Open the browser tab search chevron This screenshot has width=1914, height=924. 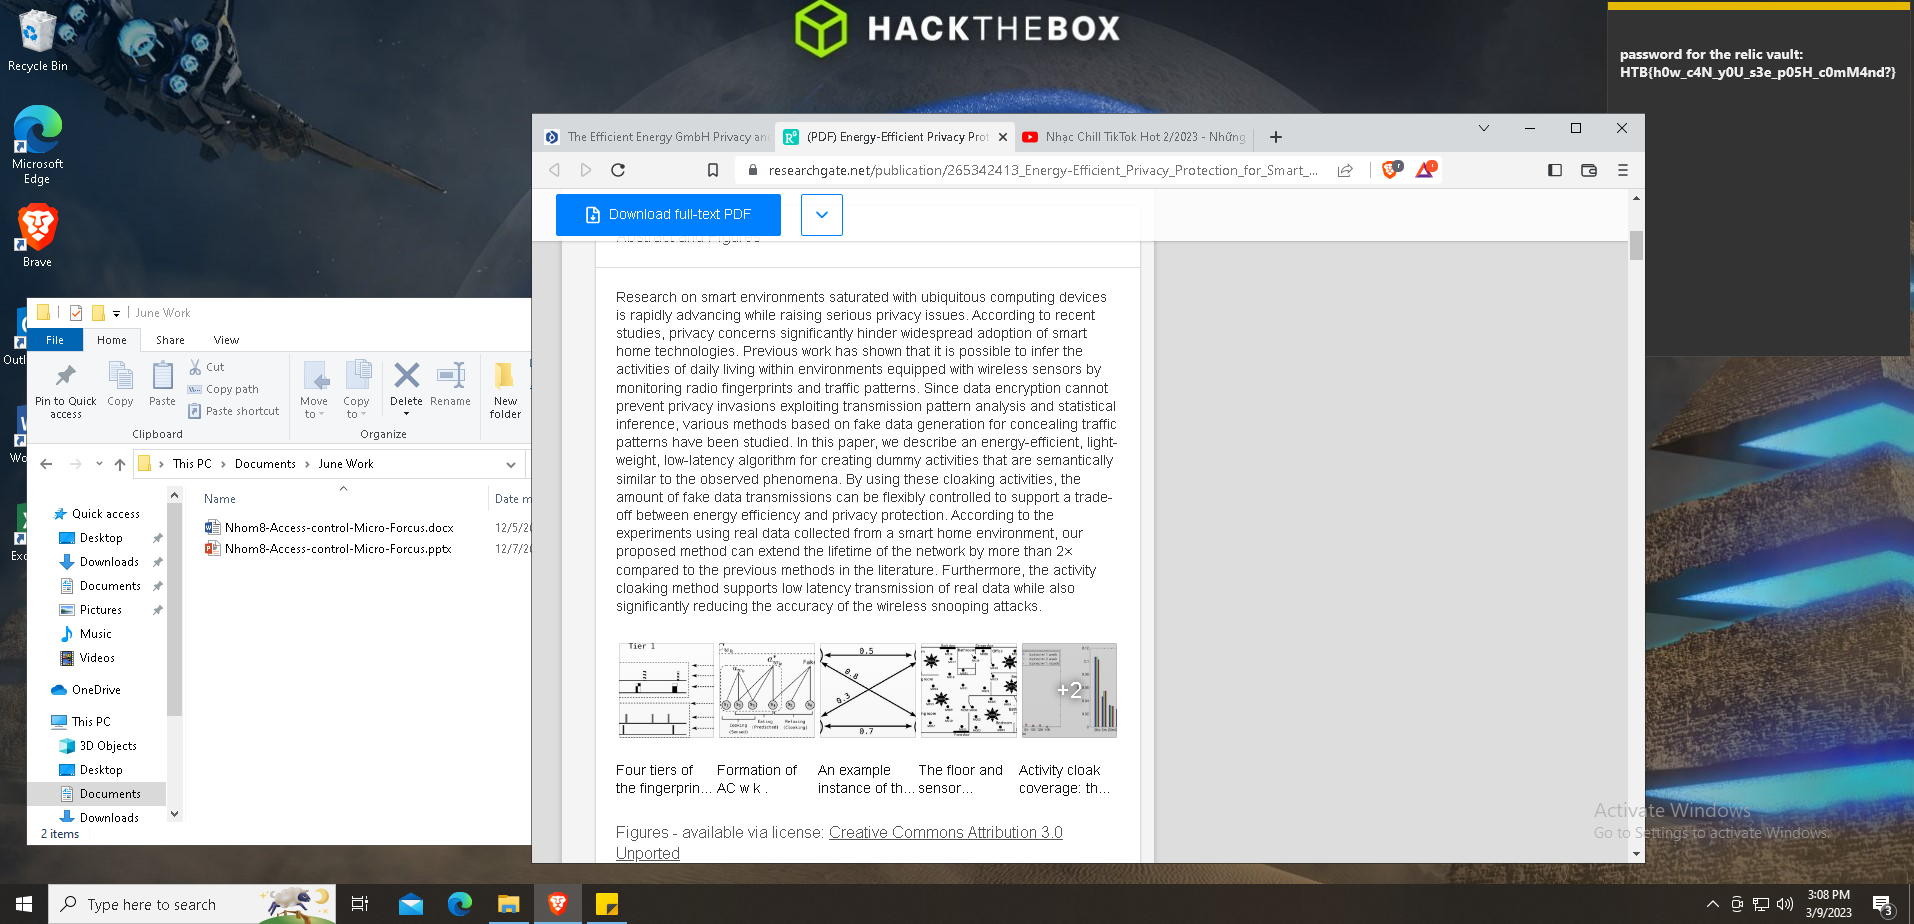pos(1483,128)
